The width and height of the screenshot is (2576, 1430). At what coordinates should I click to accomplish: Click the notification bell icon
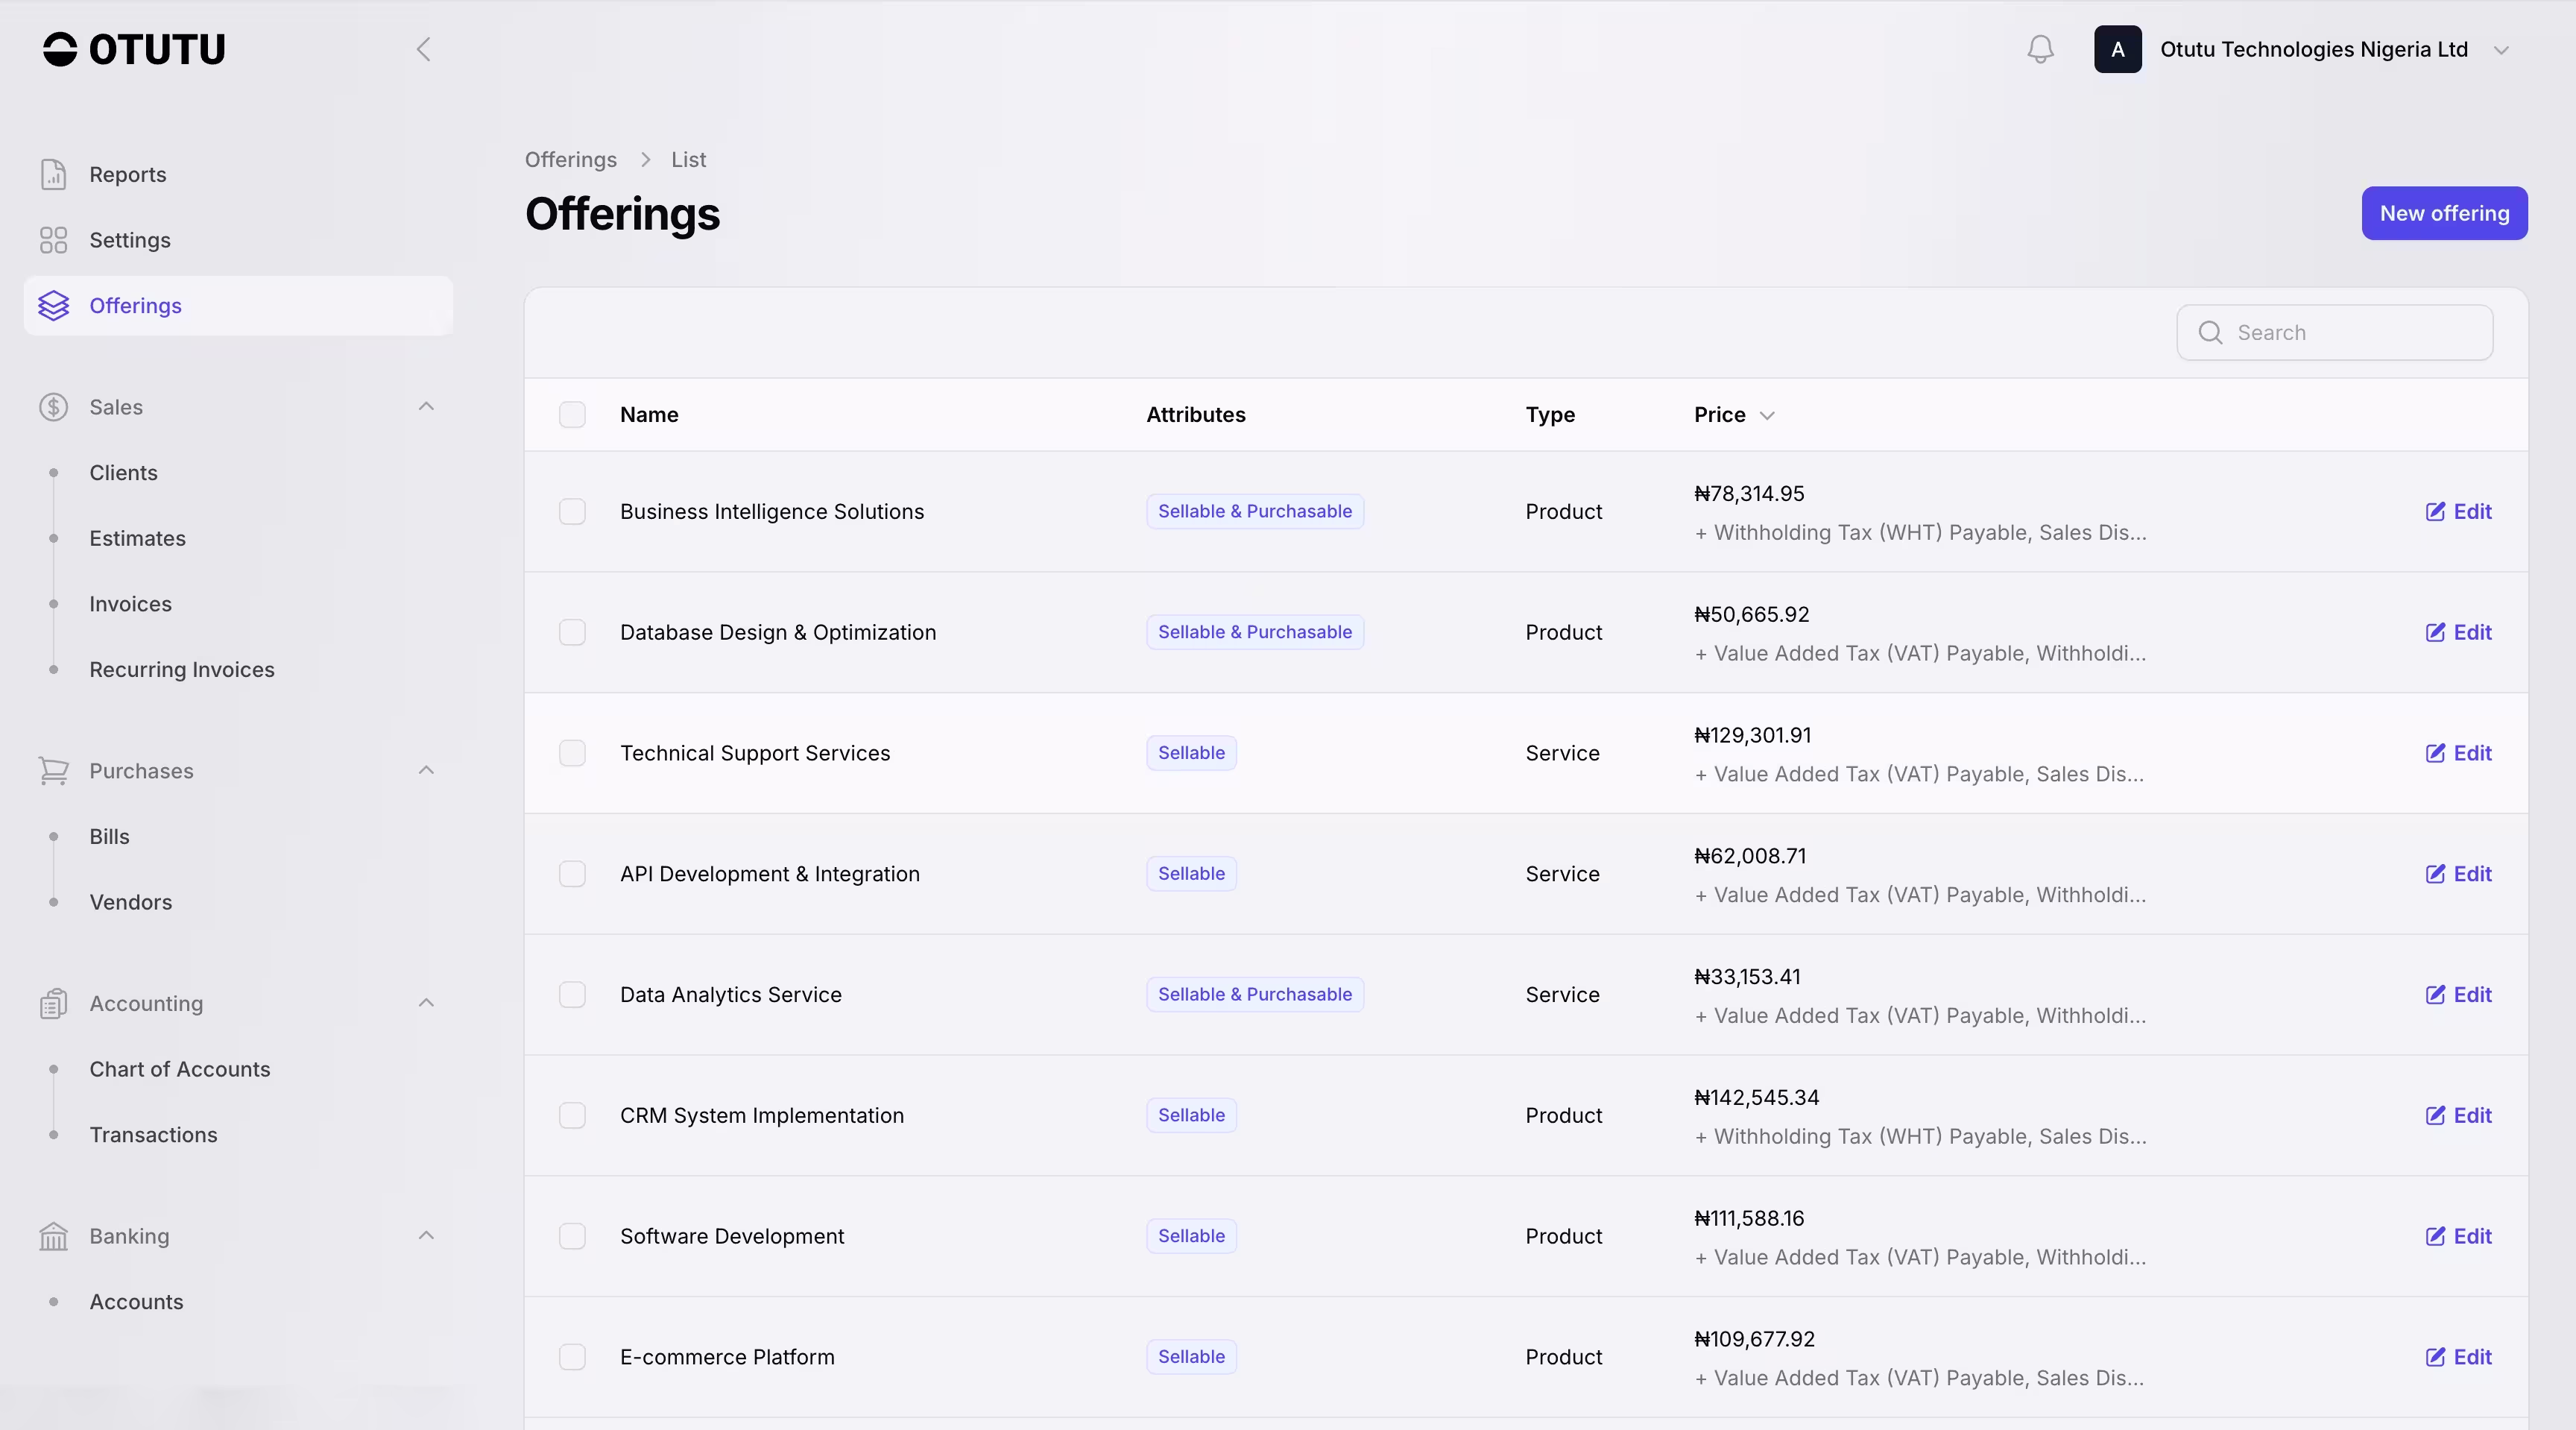click(2040, 49)
